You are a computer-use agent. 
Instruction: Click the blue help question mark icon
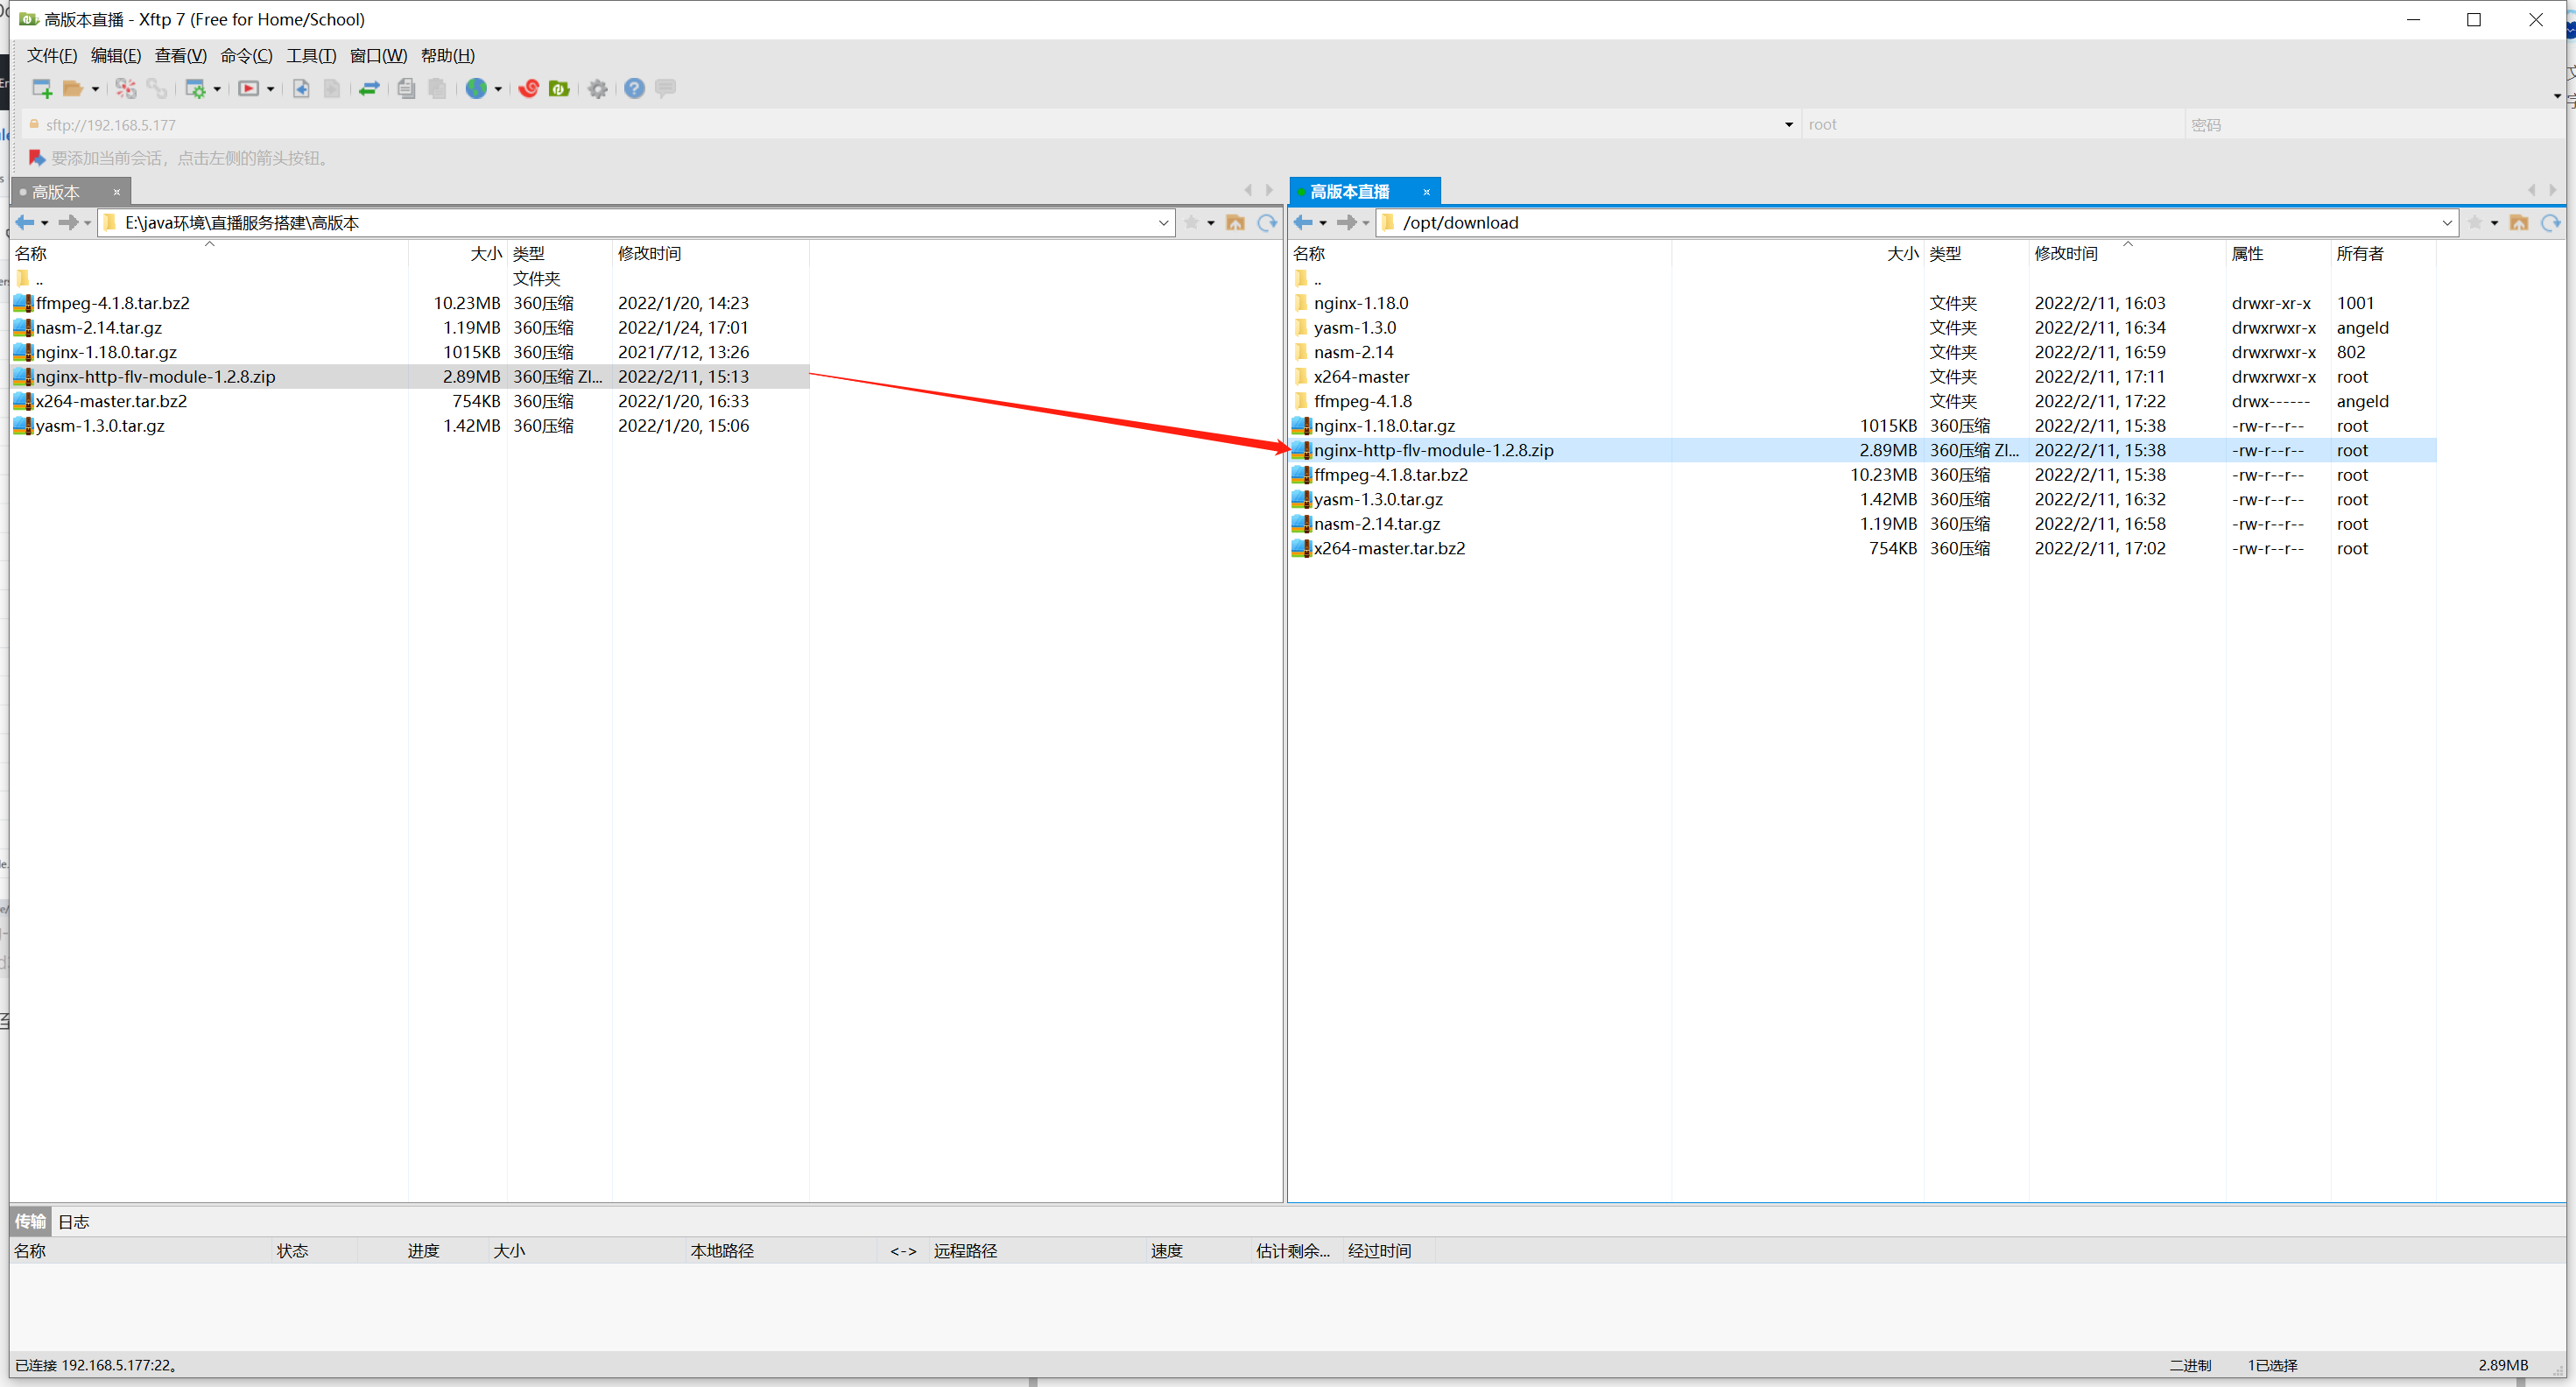pyautogui.click(x=634, y=89)
